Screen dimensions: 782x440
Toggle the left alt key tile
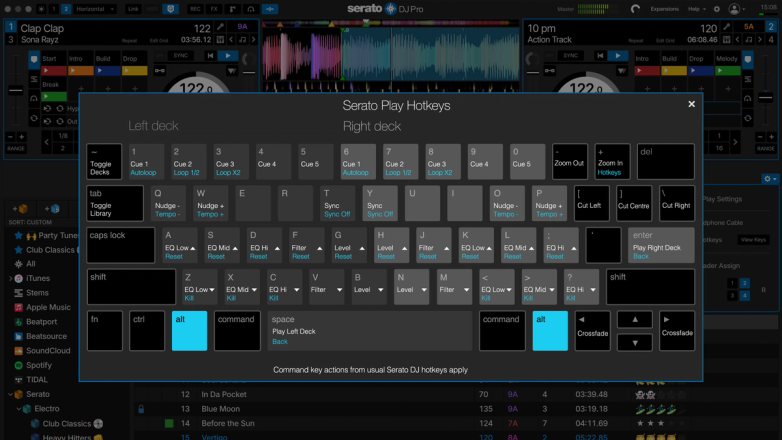(x=189, y=330)
